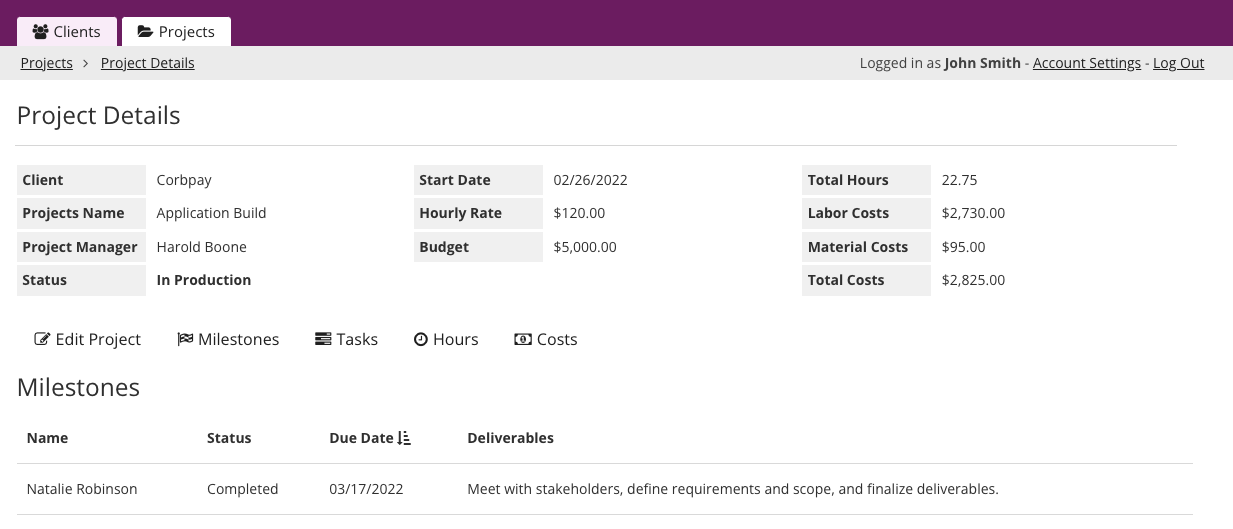This screenshot has width=1233, height=529.
Task: Sort milestones by Name column header
Action: click(x=48, y=438)
